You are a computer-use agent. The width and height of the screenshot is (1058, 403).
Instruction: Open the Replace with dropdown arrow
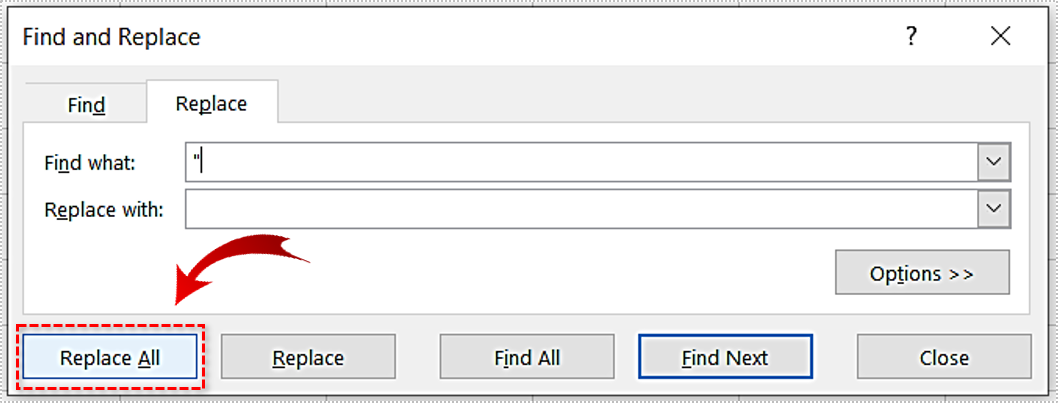994,210
